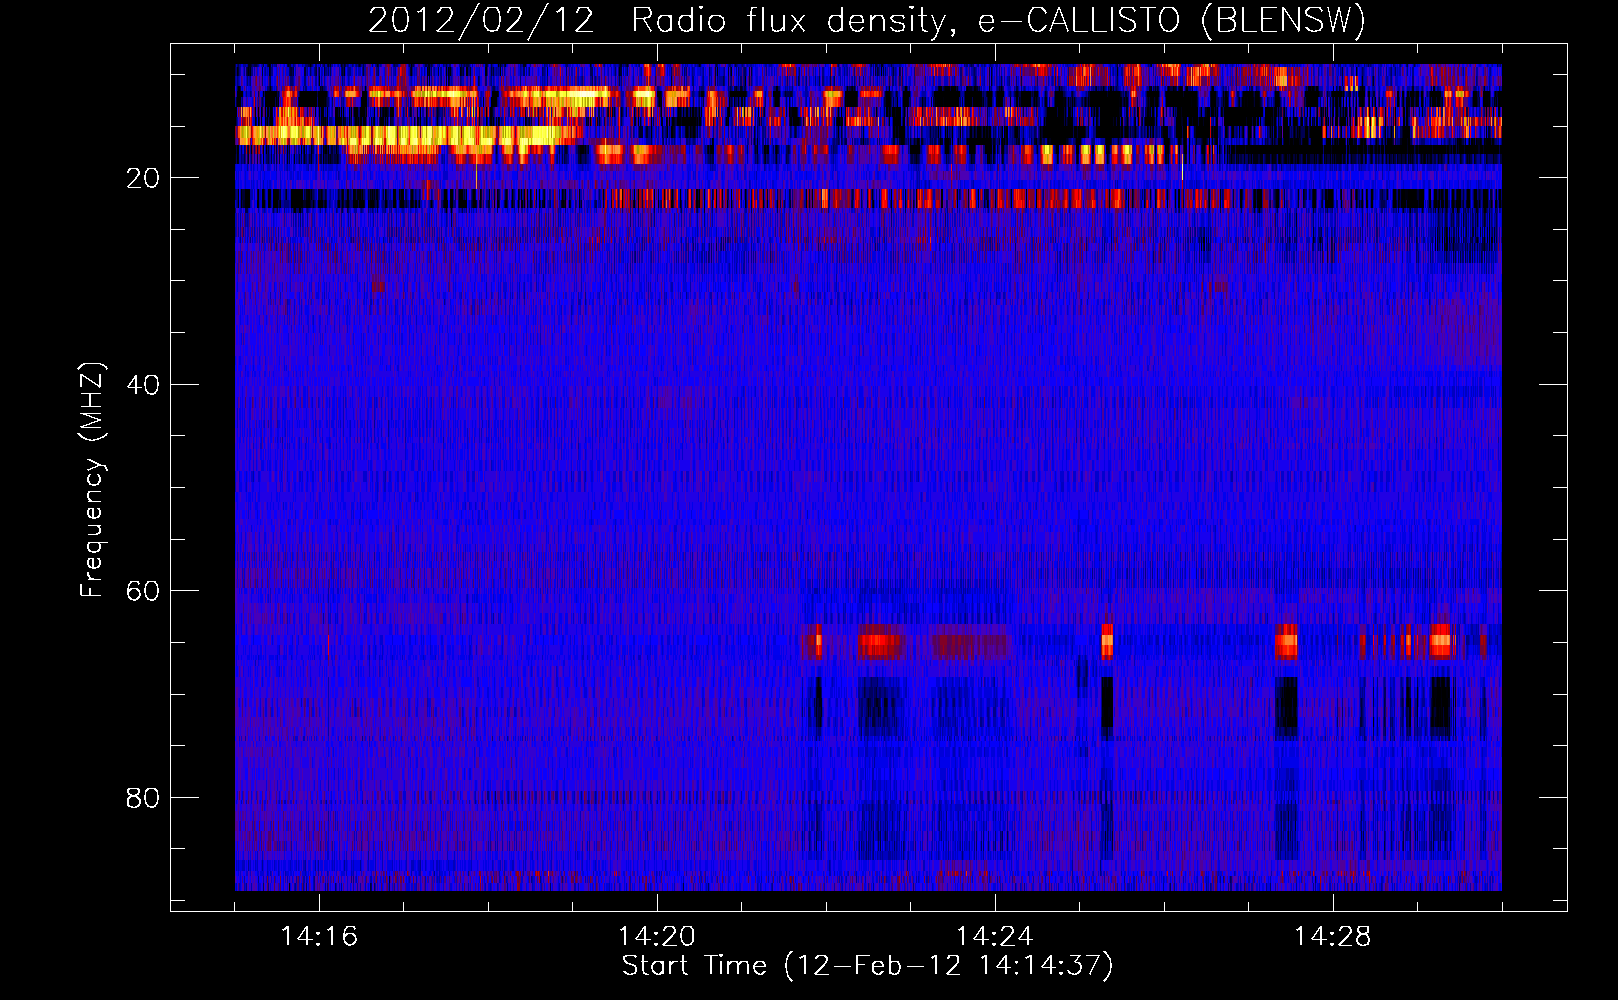Click the bright yellow burst band near 16 MHz
Viewport: 1618px width, 1000px height.
[408, 135]
